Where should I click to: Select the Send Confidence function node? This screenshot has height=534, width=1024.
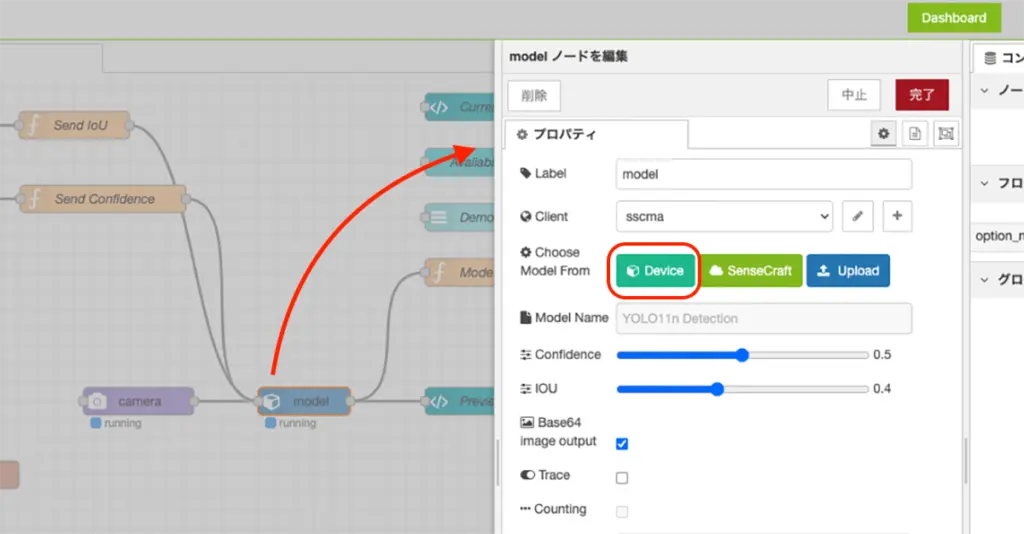102,199
